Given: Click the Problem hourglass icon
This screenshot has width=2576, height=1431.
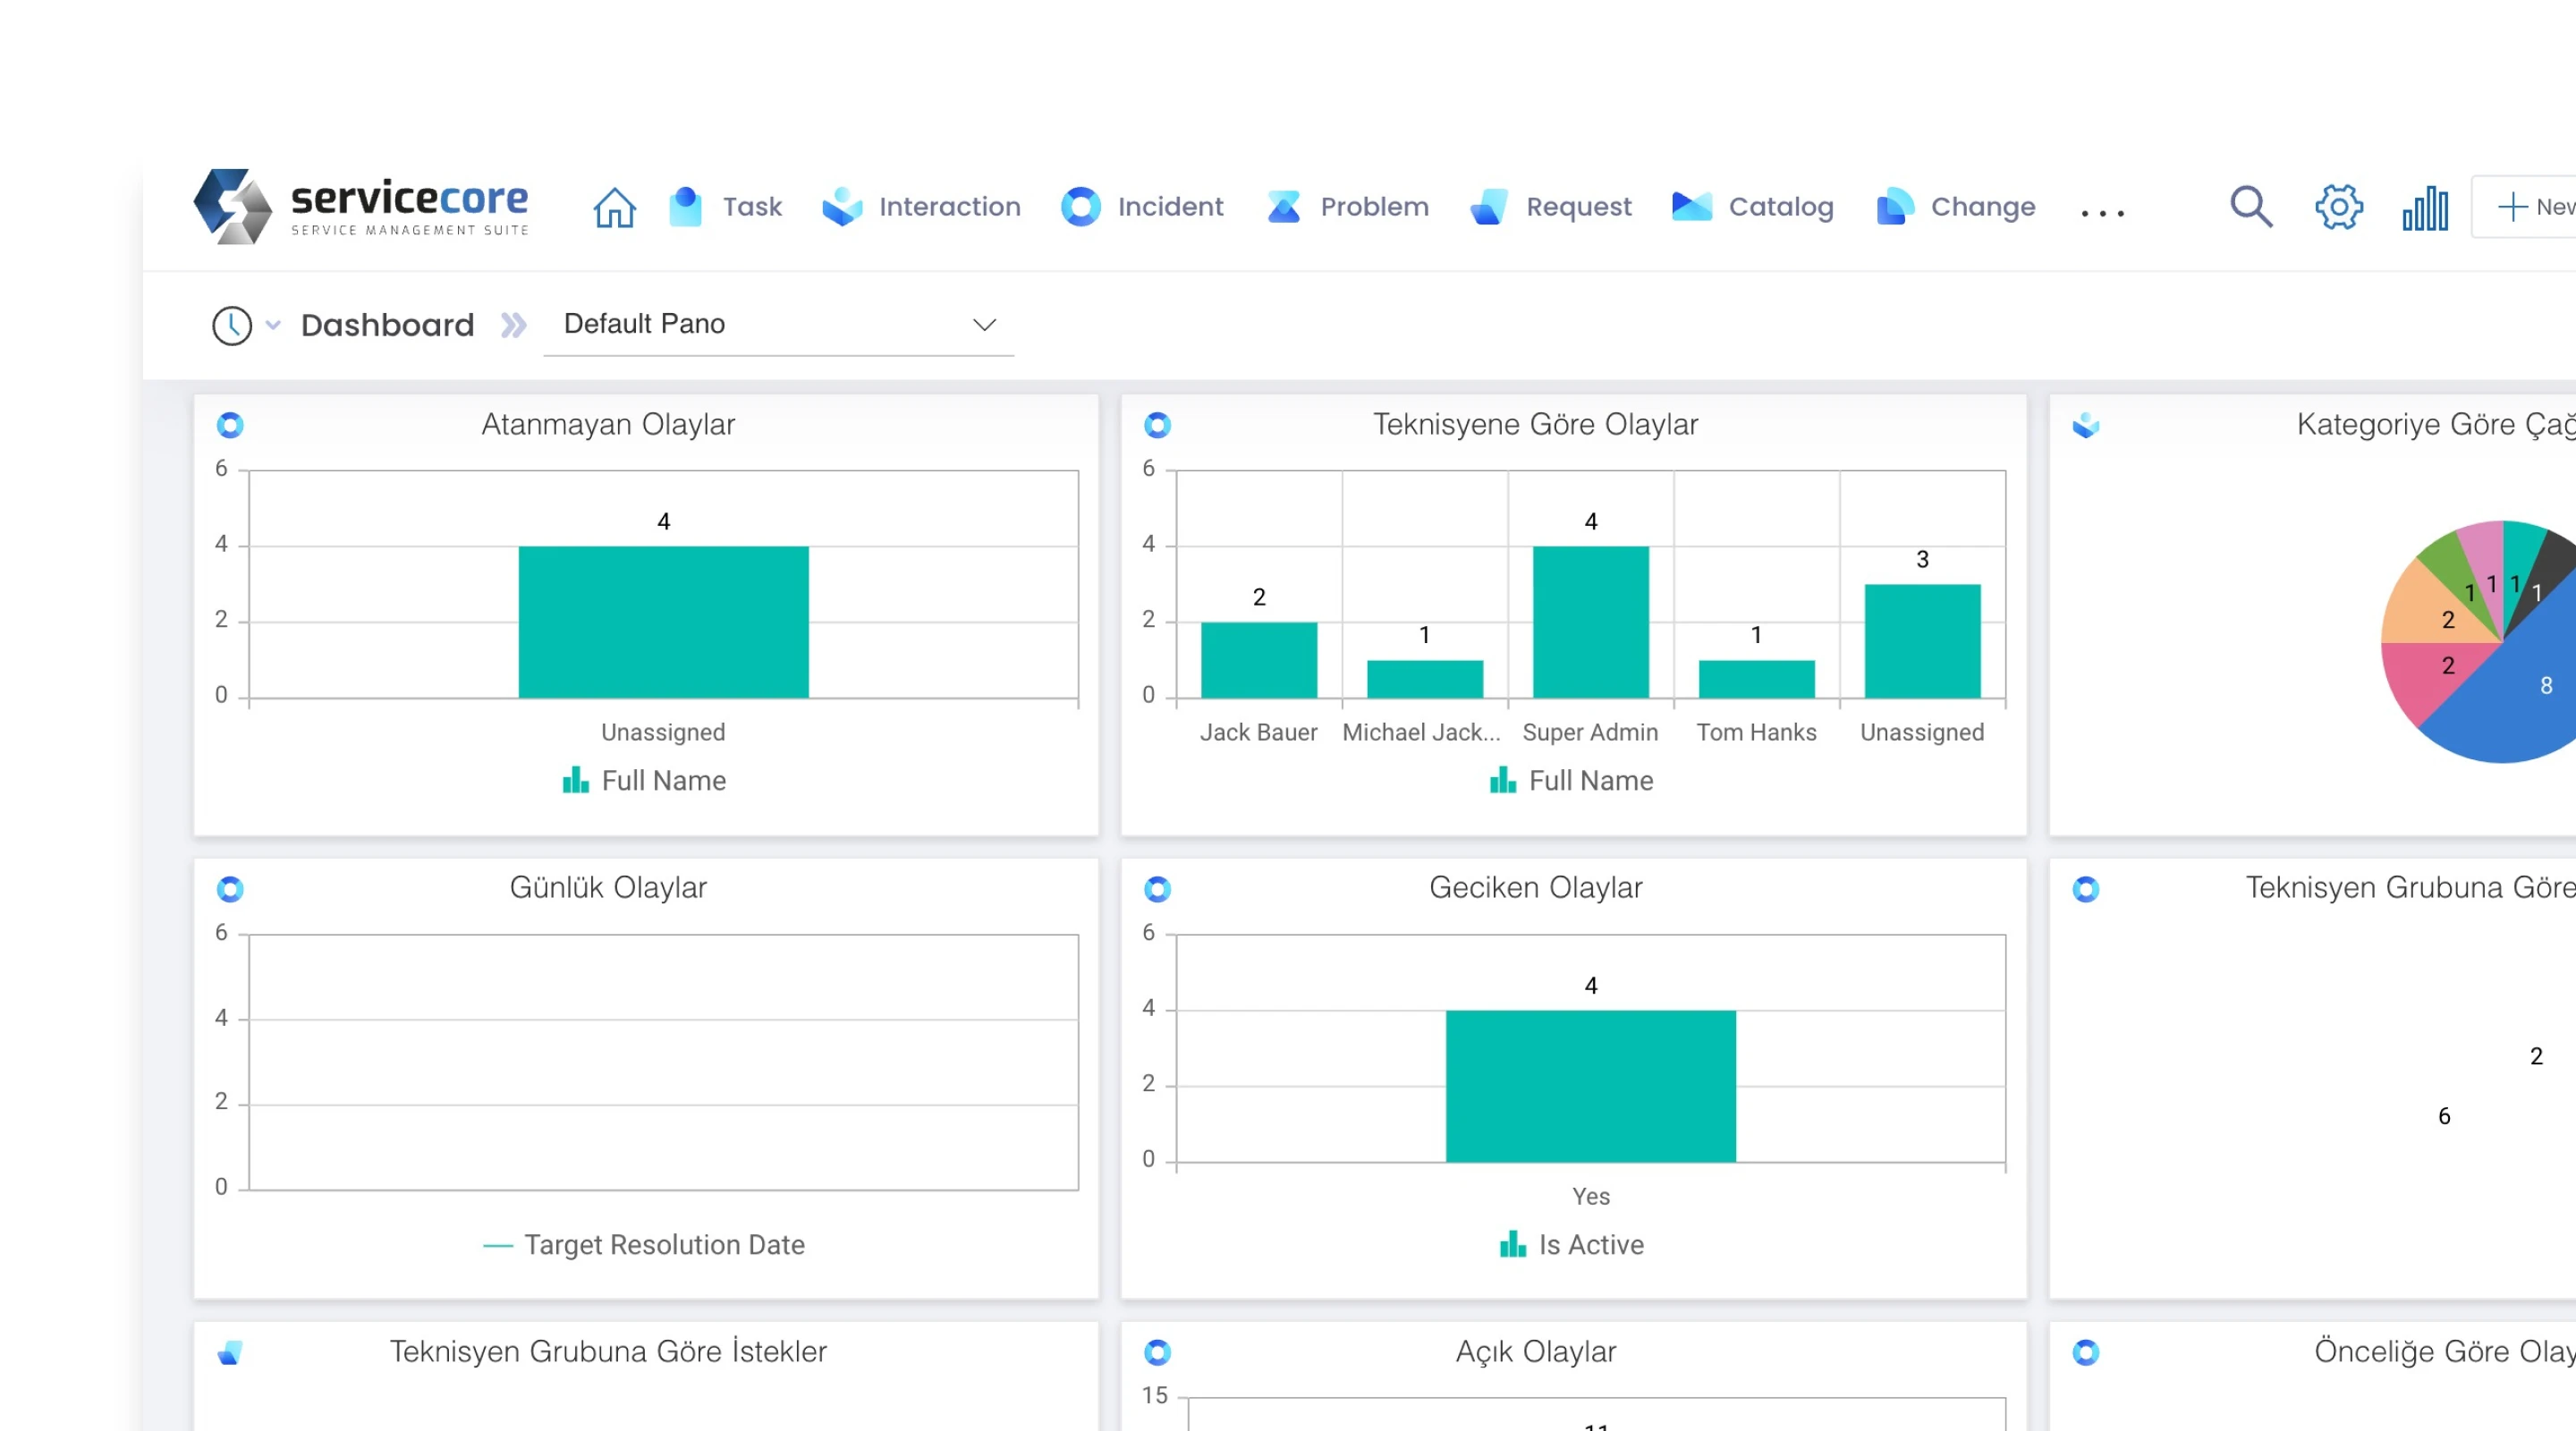Looking at the screenshot, I should pyautogui.click(x=1284, y=207).
